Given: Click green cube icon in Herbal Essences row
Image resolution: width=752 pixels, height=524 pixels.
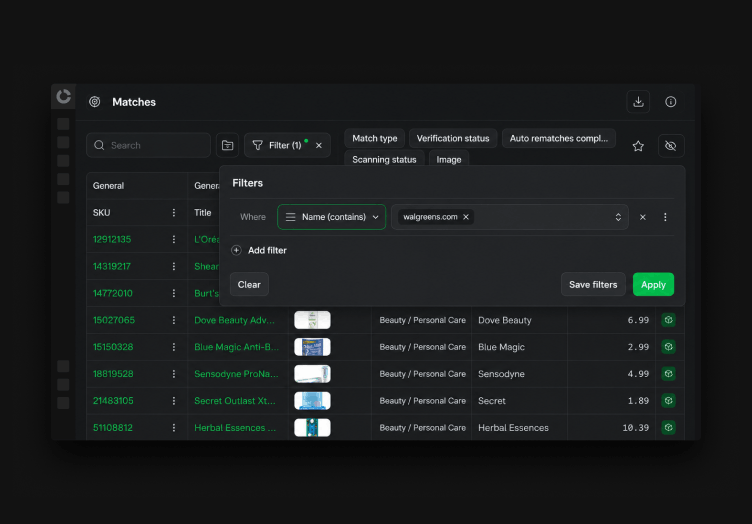Looking at the screenshot, I should 669,427.
